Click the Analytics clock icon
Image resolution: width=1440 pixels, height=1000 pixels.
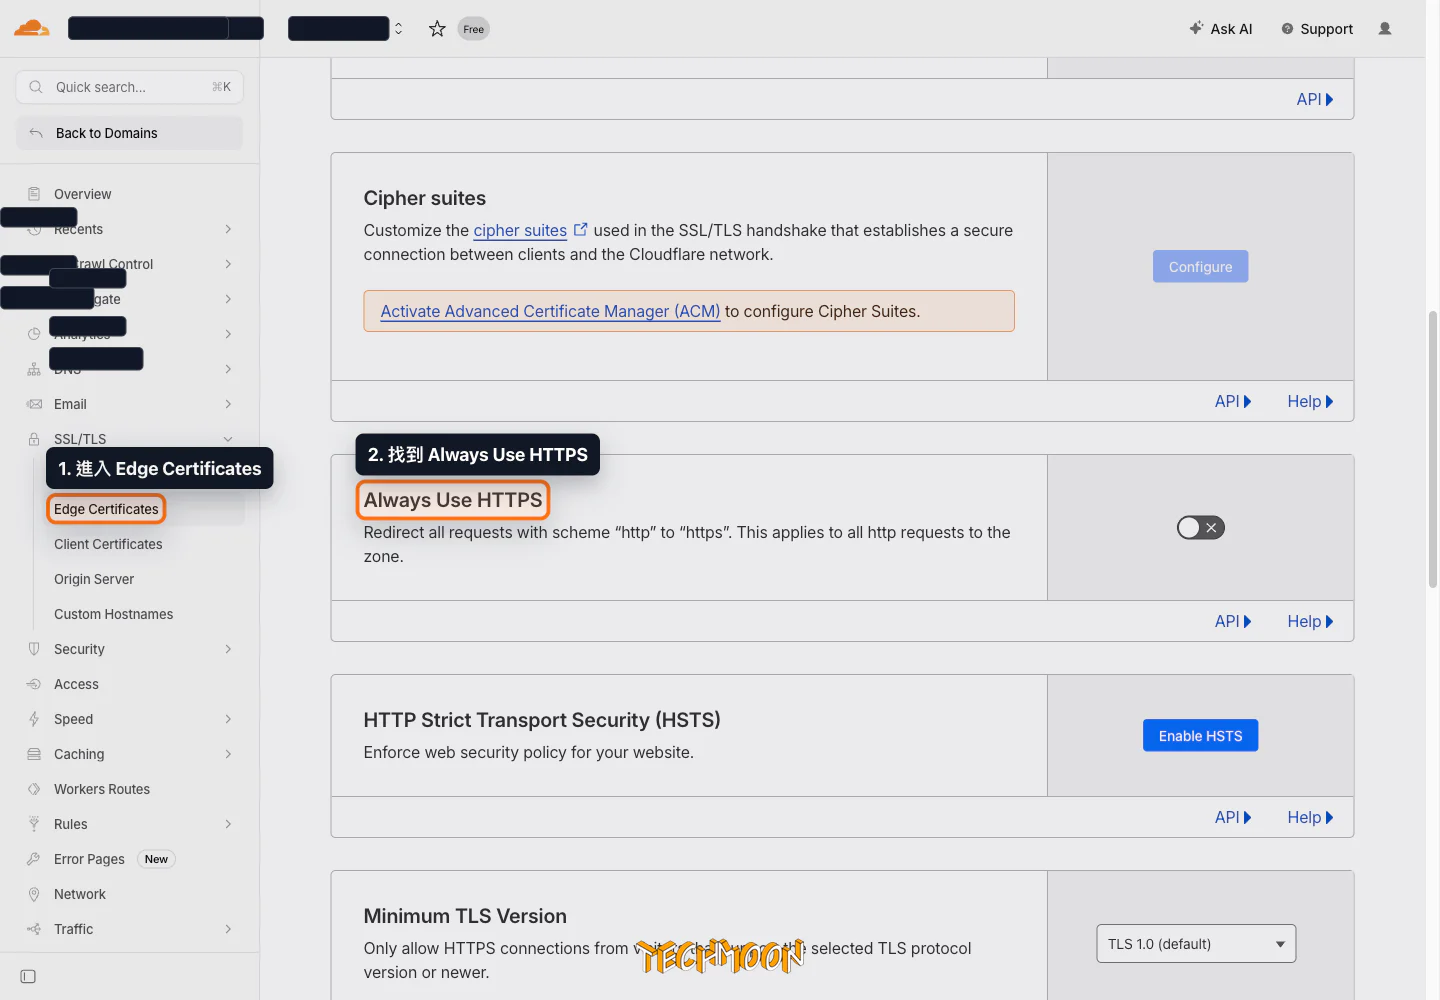click(34, 334)
